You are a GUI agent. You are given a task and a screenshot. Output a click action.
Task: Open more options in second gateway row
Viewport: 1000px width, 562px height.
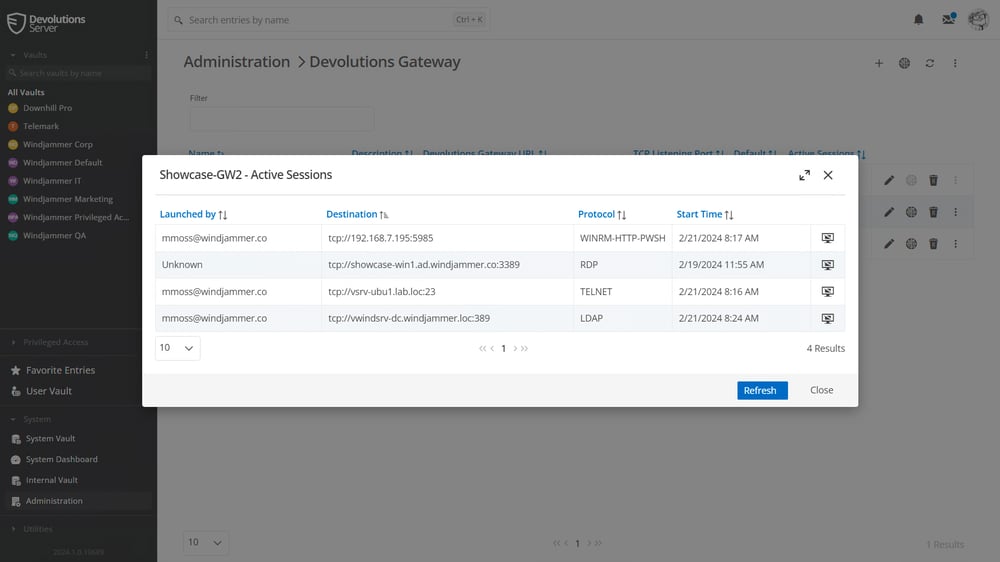coord(955,212)
